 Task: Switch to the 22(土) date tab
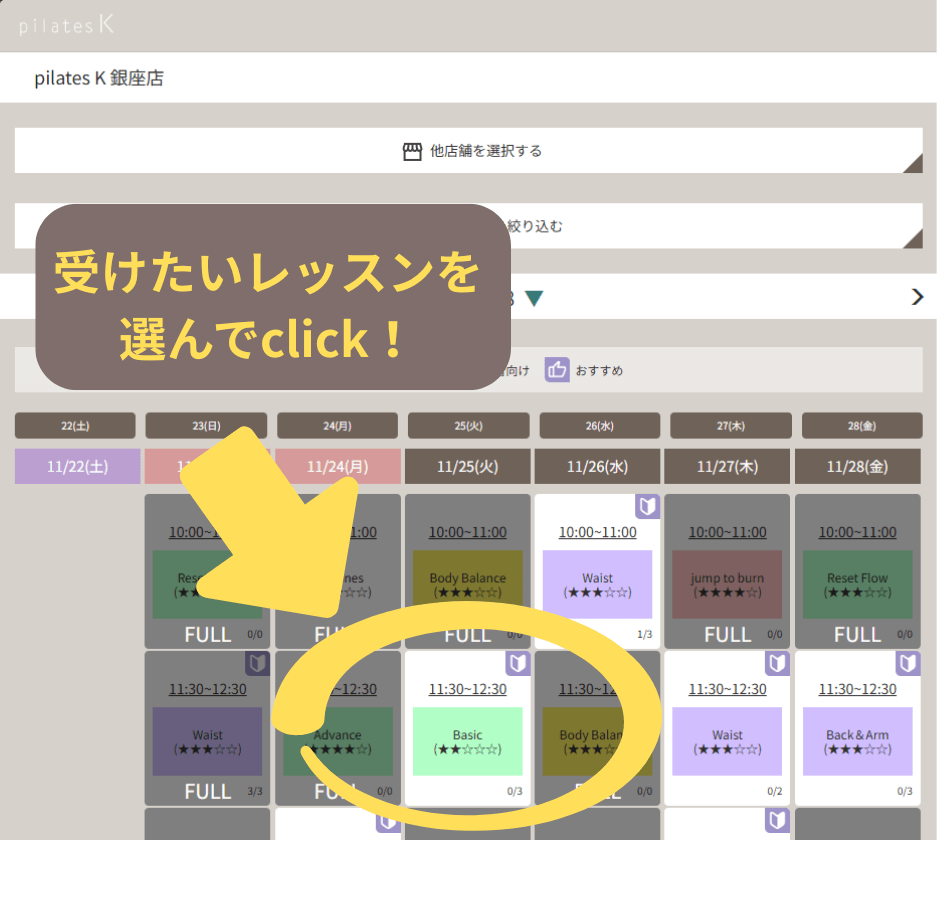click(75, 425)
